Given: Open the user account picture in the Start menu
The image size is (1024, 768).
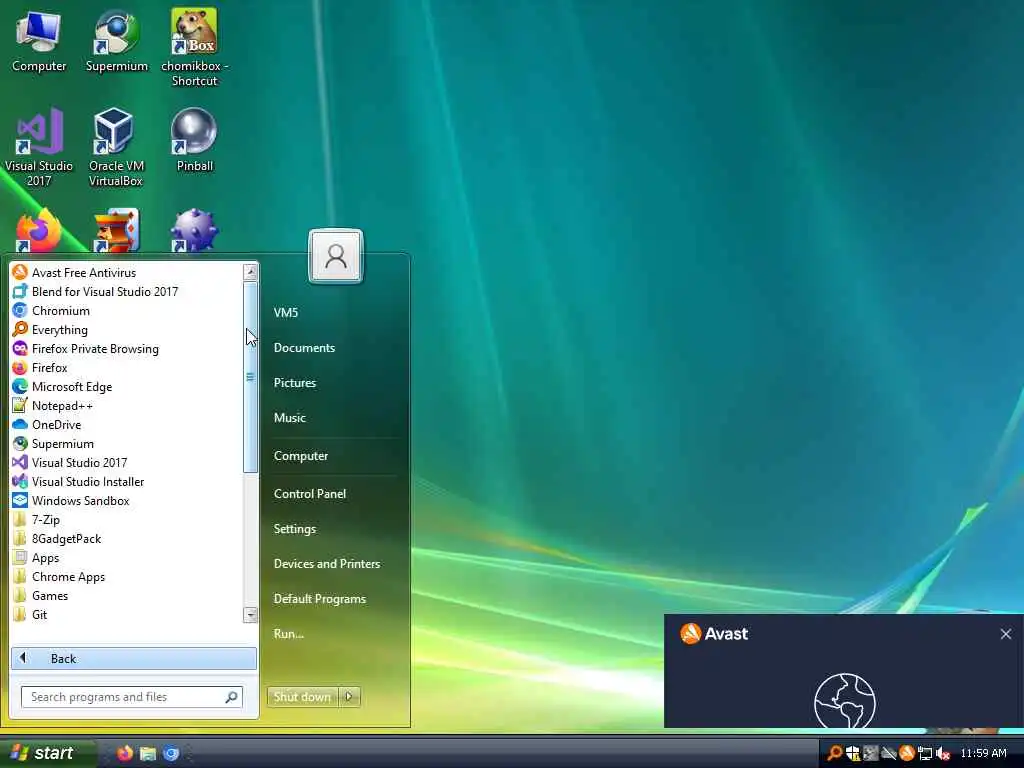Looking at the screenshot, I should point(336,256).
